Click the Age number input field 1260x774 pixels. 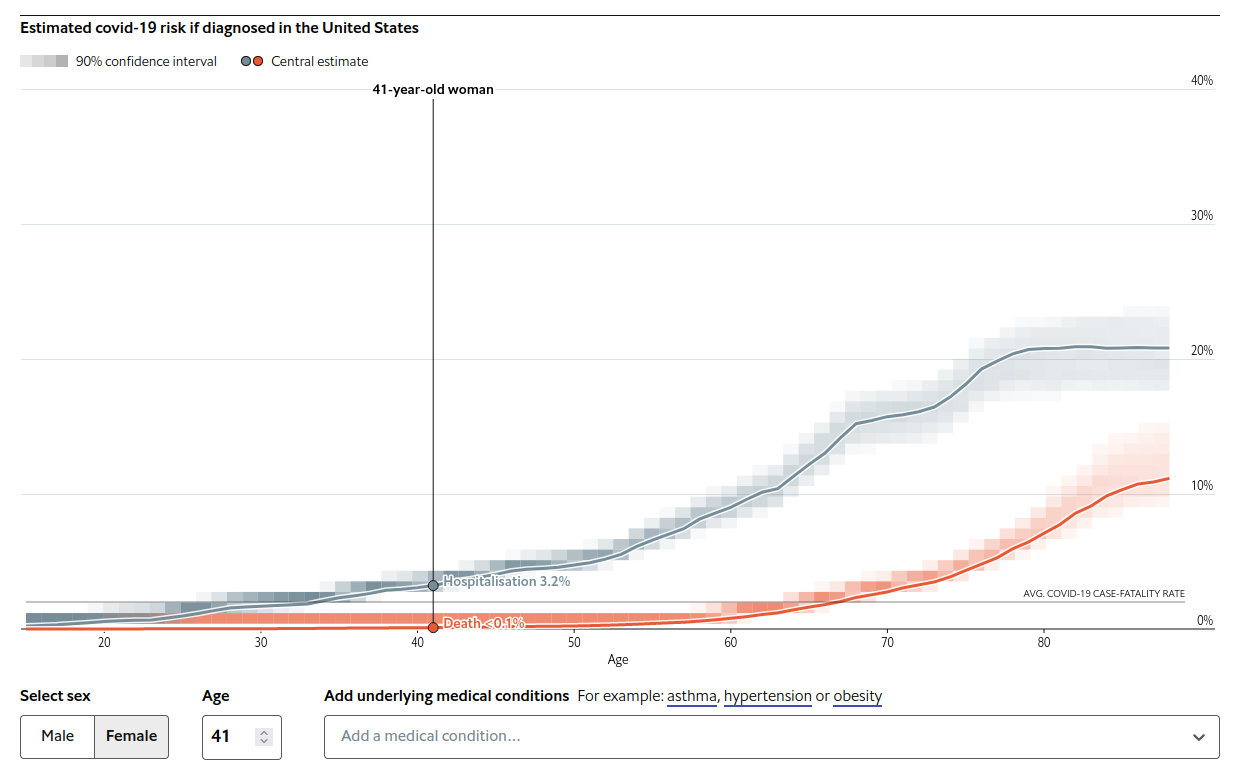tap(227, 737)
